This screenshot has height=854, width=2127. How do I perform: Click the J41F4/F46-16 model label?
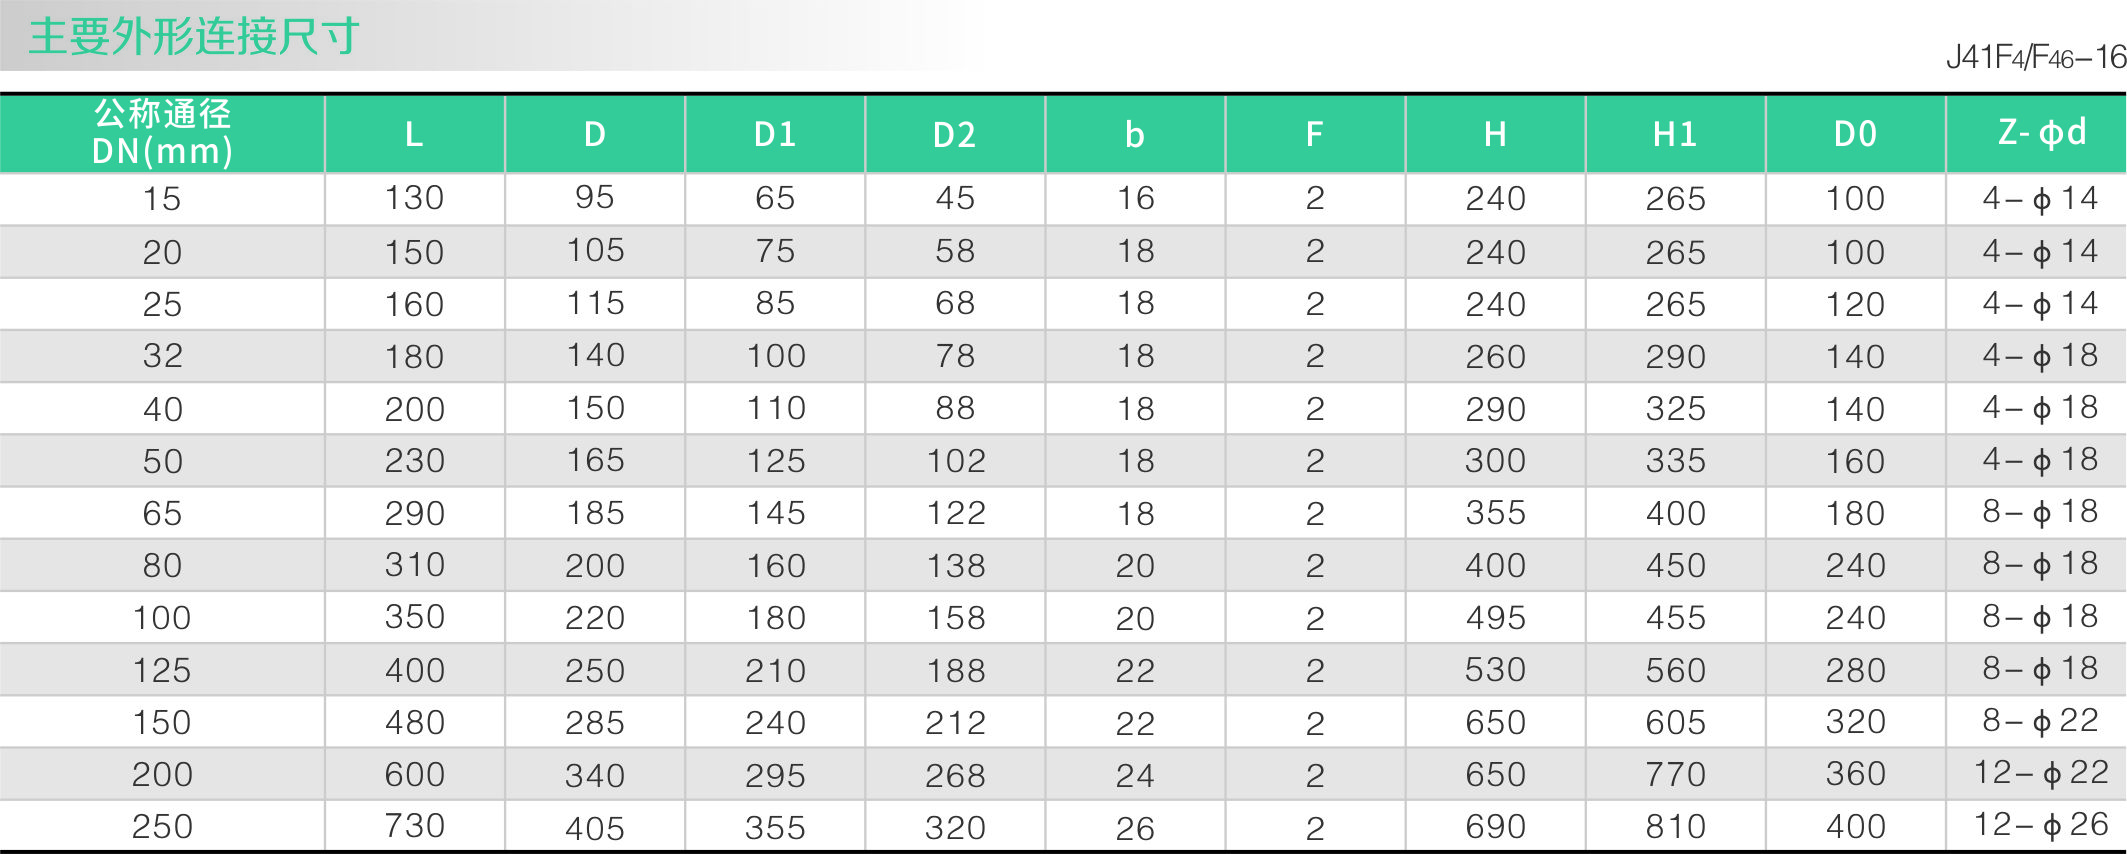tap(2035, 57)
